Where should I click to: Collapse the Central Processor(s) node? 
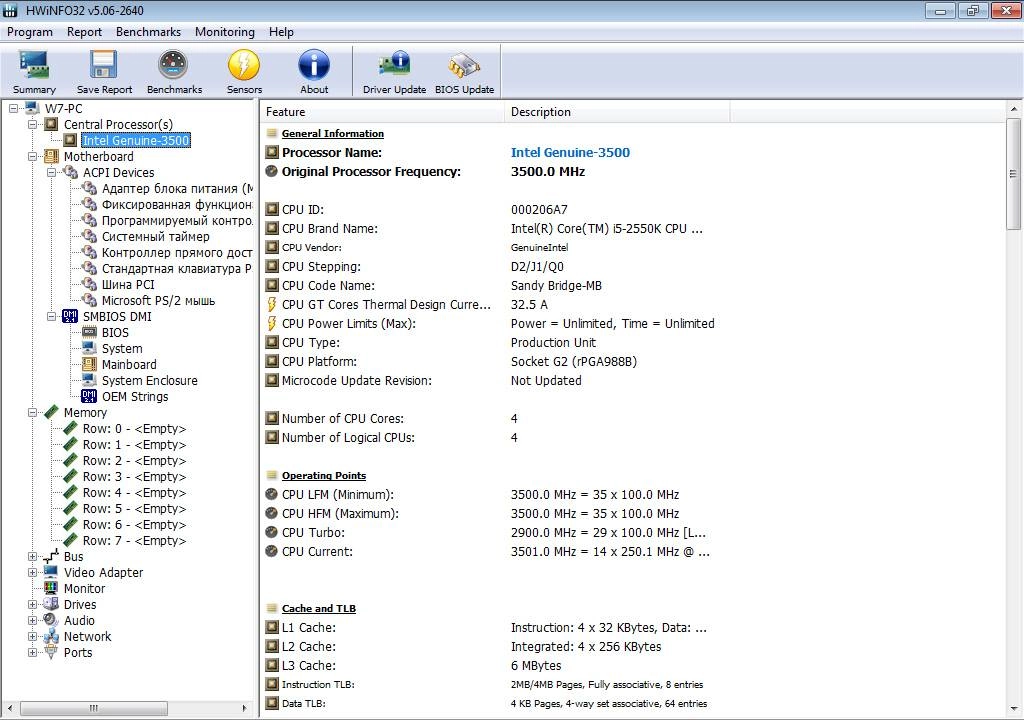pos(33,124)
